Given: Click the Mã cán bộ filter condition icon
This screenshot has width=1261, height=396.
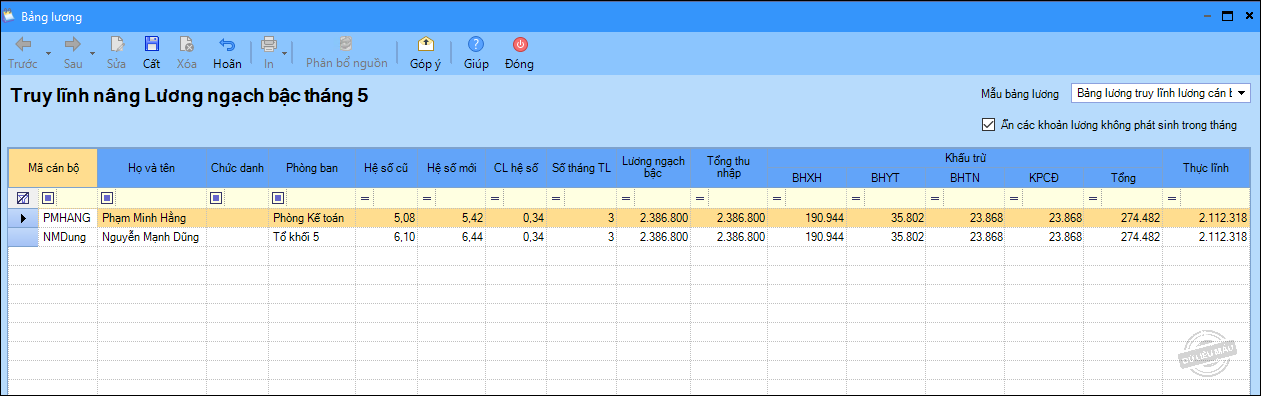Looking at the screenshot, I should pyautogui.click(x=47, y=198).
